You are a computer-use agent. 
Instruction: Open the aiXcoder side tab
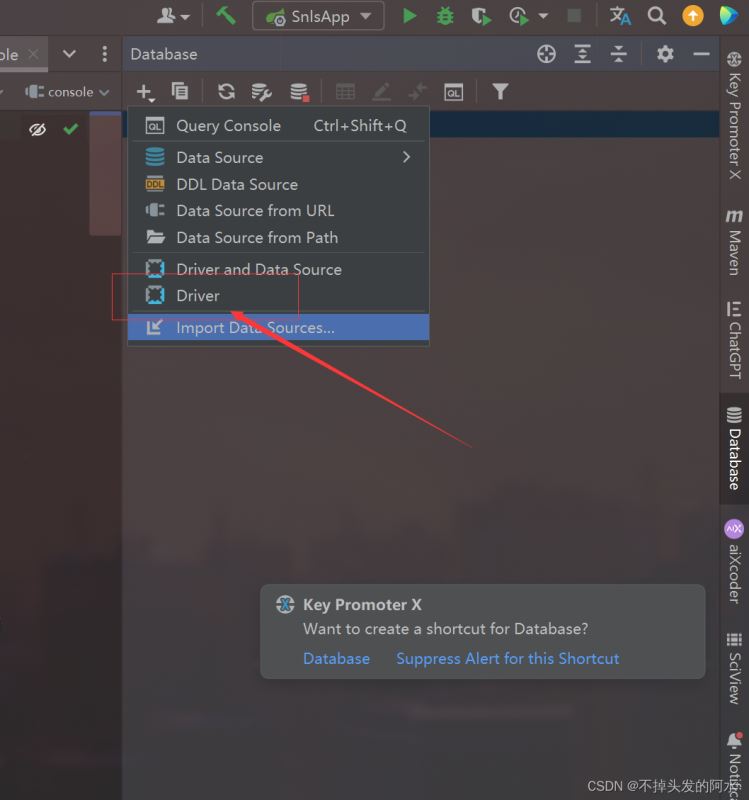pyautogui.click(x=734, y=562)
